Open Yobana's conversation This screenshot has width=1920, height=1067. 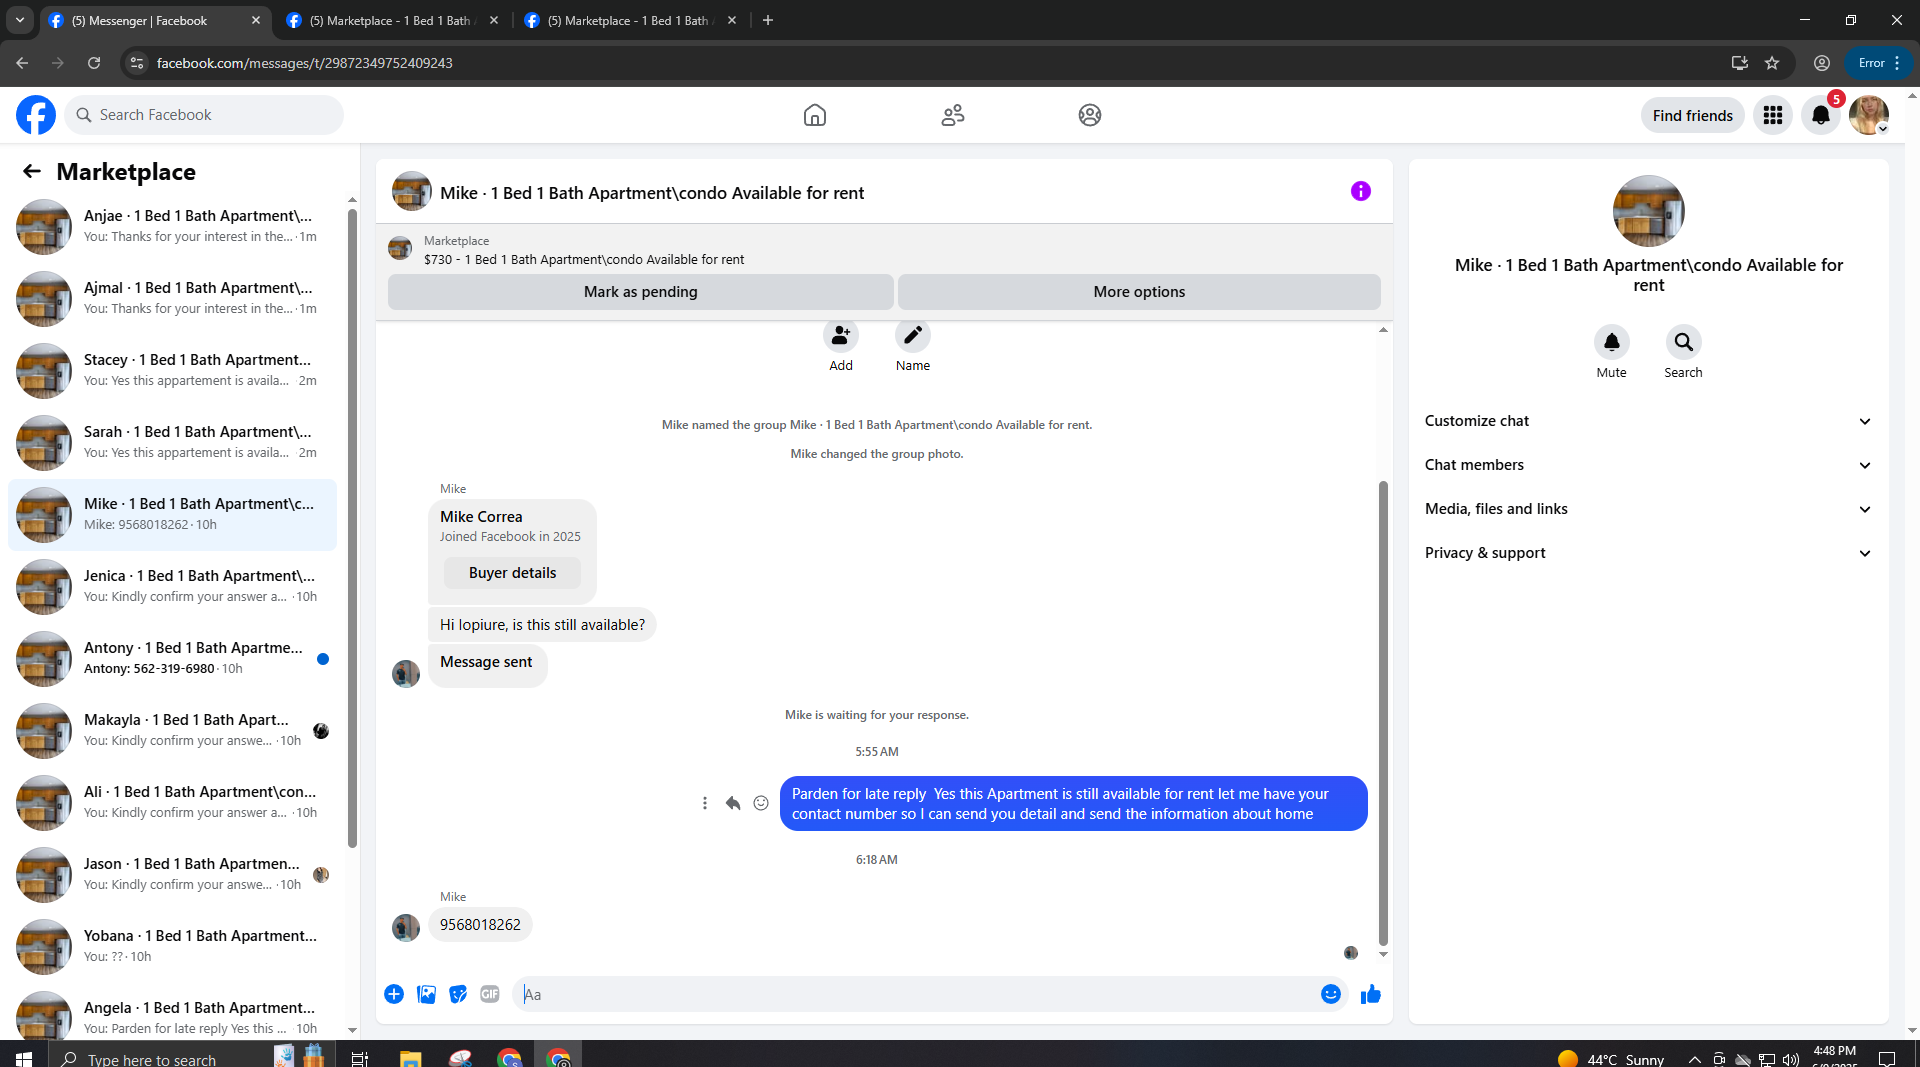pos(172,946)
